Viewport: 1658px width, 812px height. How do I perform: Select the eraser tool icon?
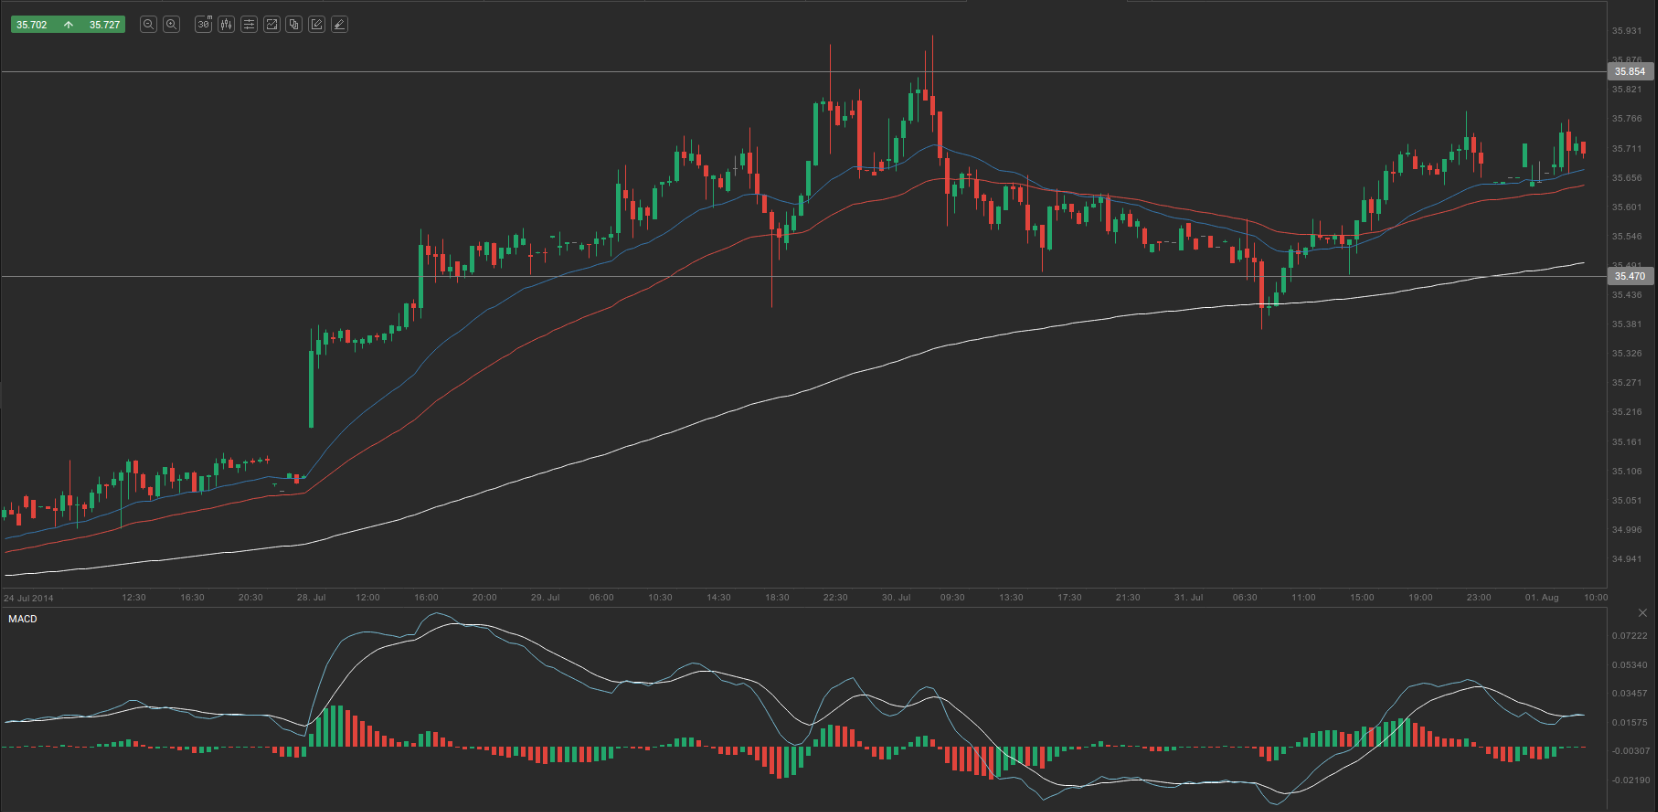coord(340,24)
